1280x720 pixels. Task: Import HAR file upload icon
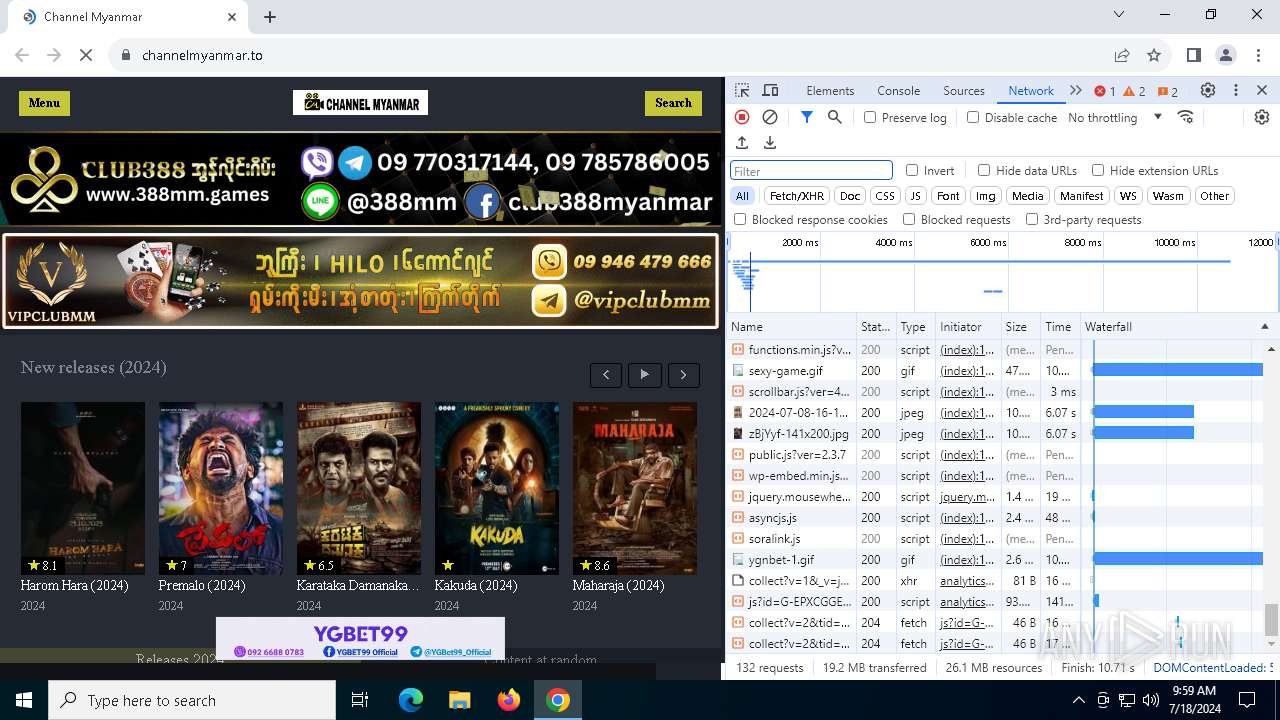pos(742,143)
